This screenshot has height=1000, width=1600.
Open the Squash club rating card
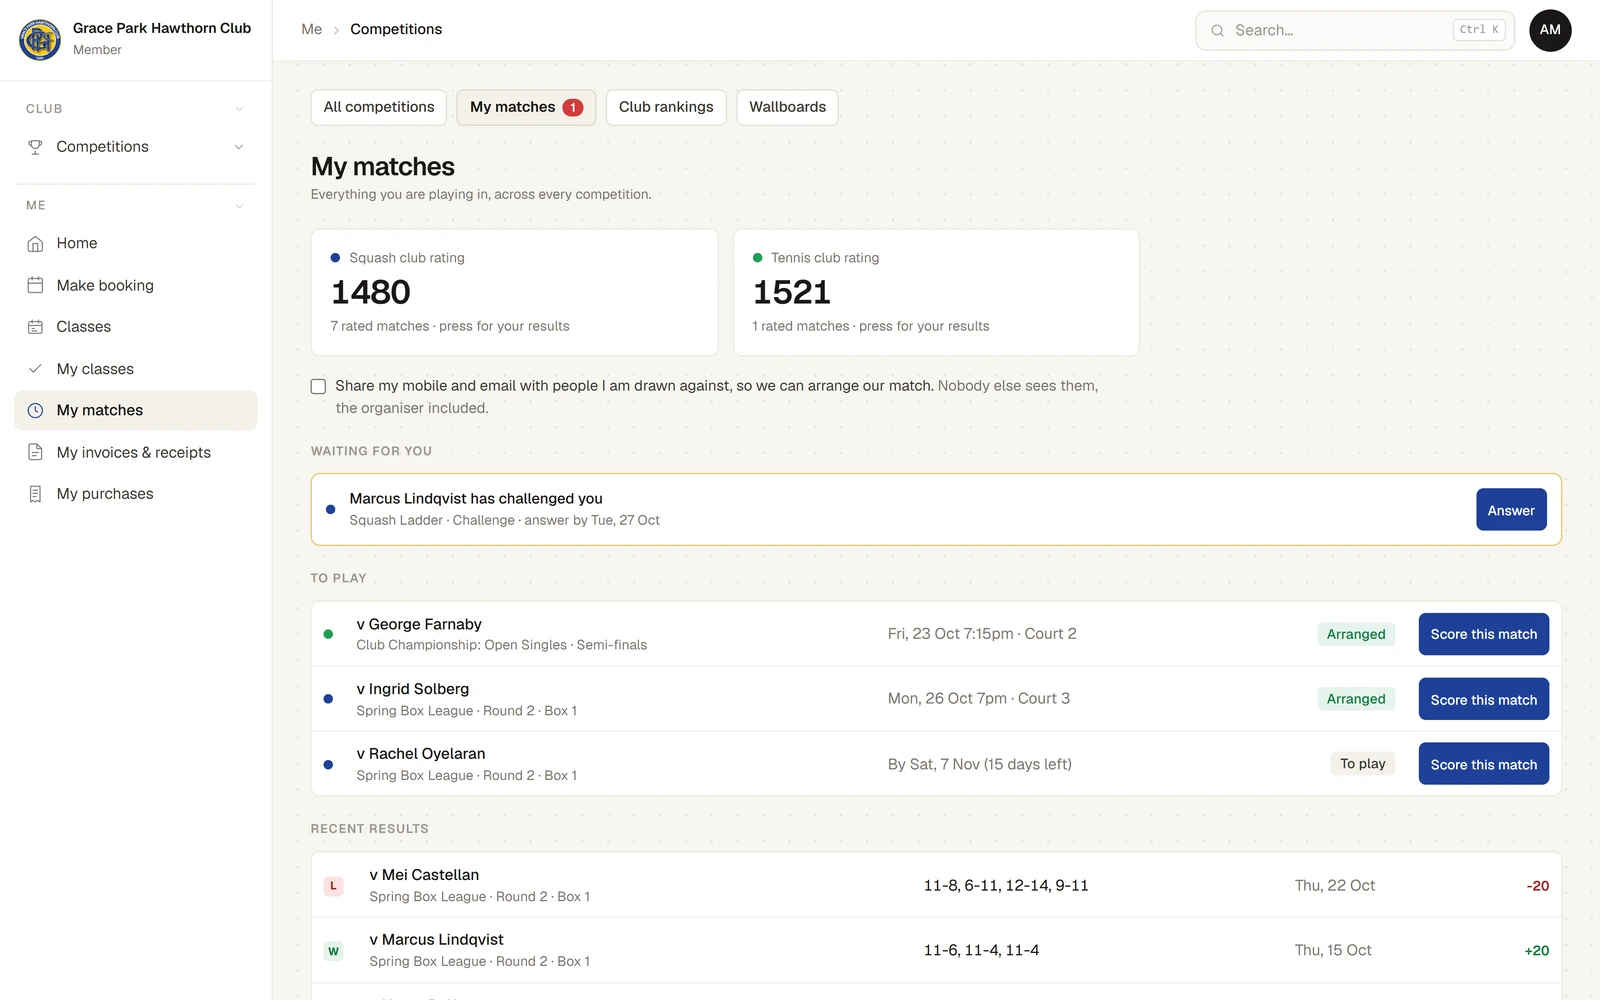[x=514, y=292]
